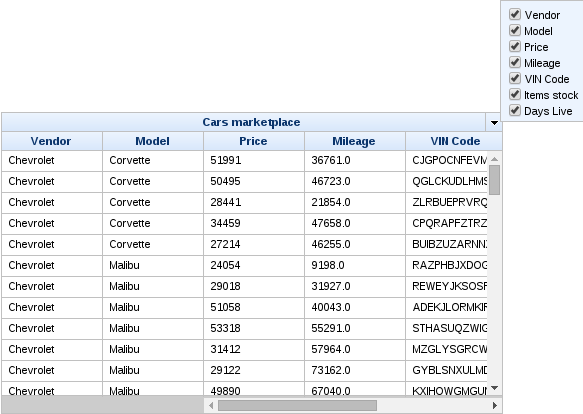Image resolution: width=583 pixels, height=414 pixels.
Task: Uncheck the Model column checkbox
Action: coord(515,30)
